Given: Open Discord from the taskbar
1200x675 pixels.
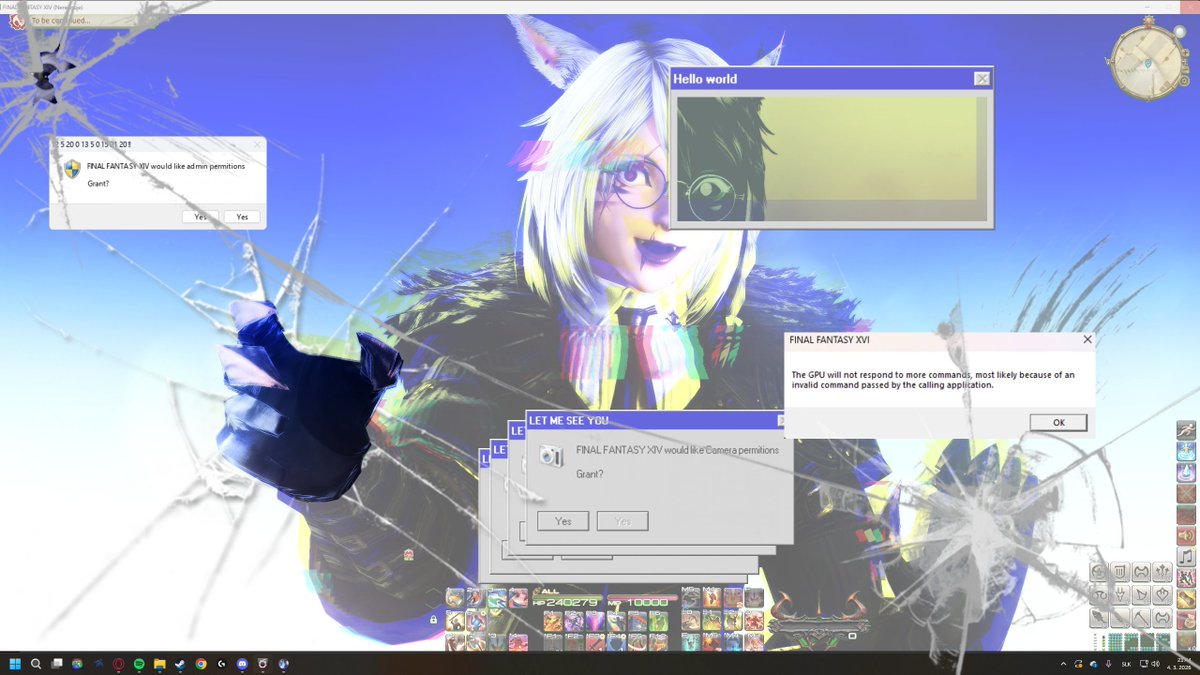Looking at the screenshot, I should (242, 663).
